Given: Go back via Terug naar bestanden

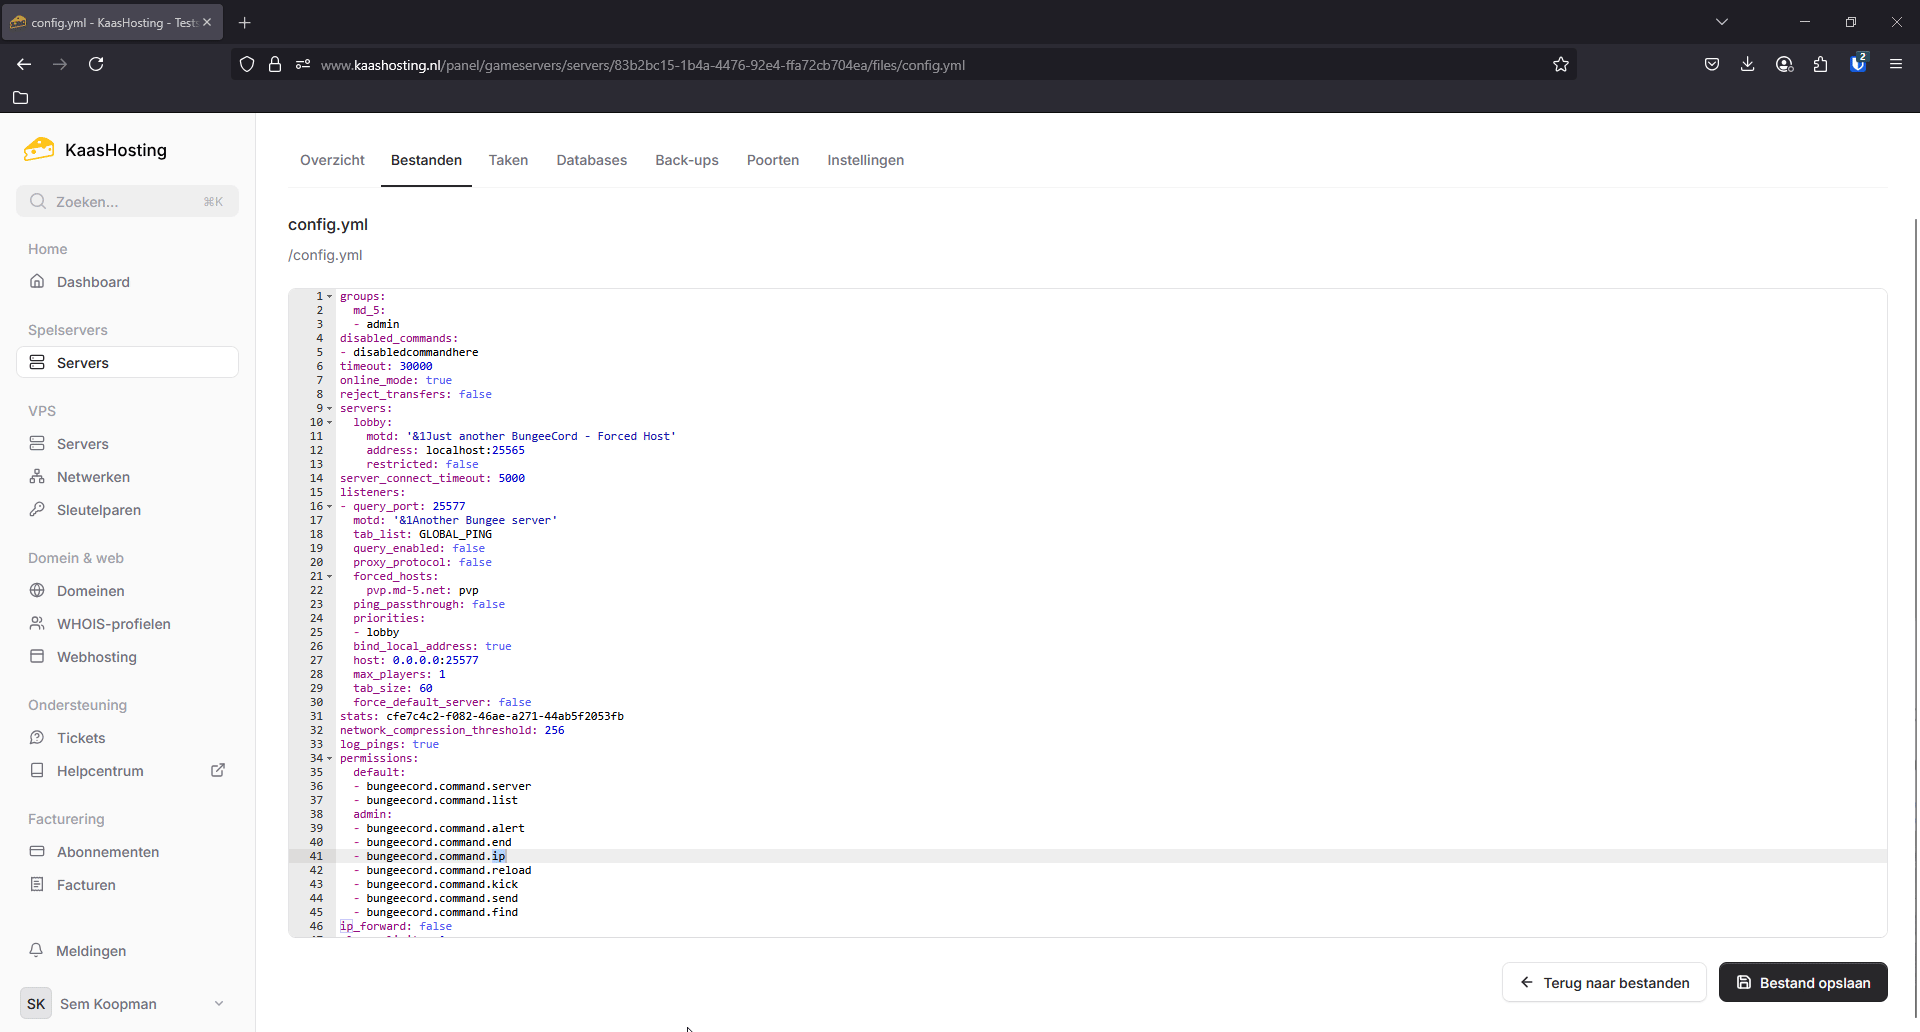Looking at the screenshot, I should click(x=1604, y=982).
